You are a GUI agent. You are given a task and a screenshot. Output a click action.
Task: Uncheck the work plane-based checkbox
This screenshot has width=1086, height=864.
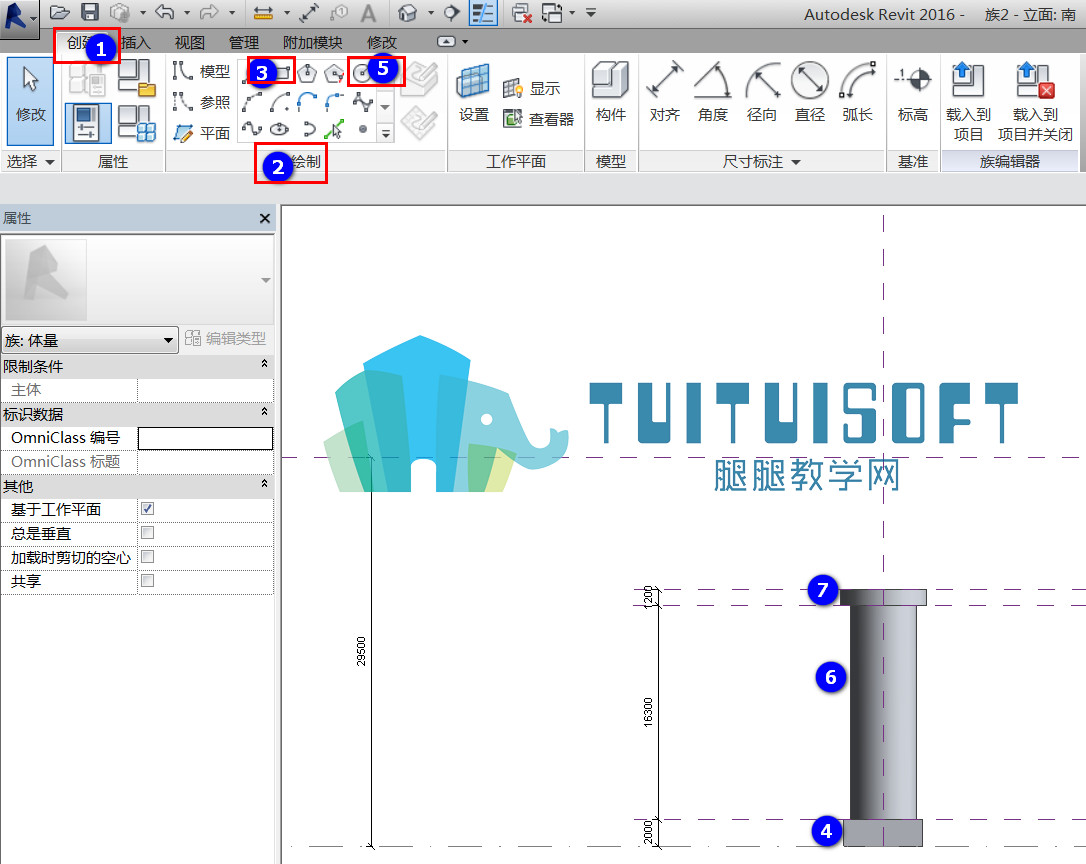pyautogui.click(x=148, y=509)
